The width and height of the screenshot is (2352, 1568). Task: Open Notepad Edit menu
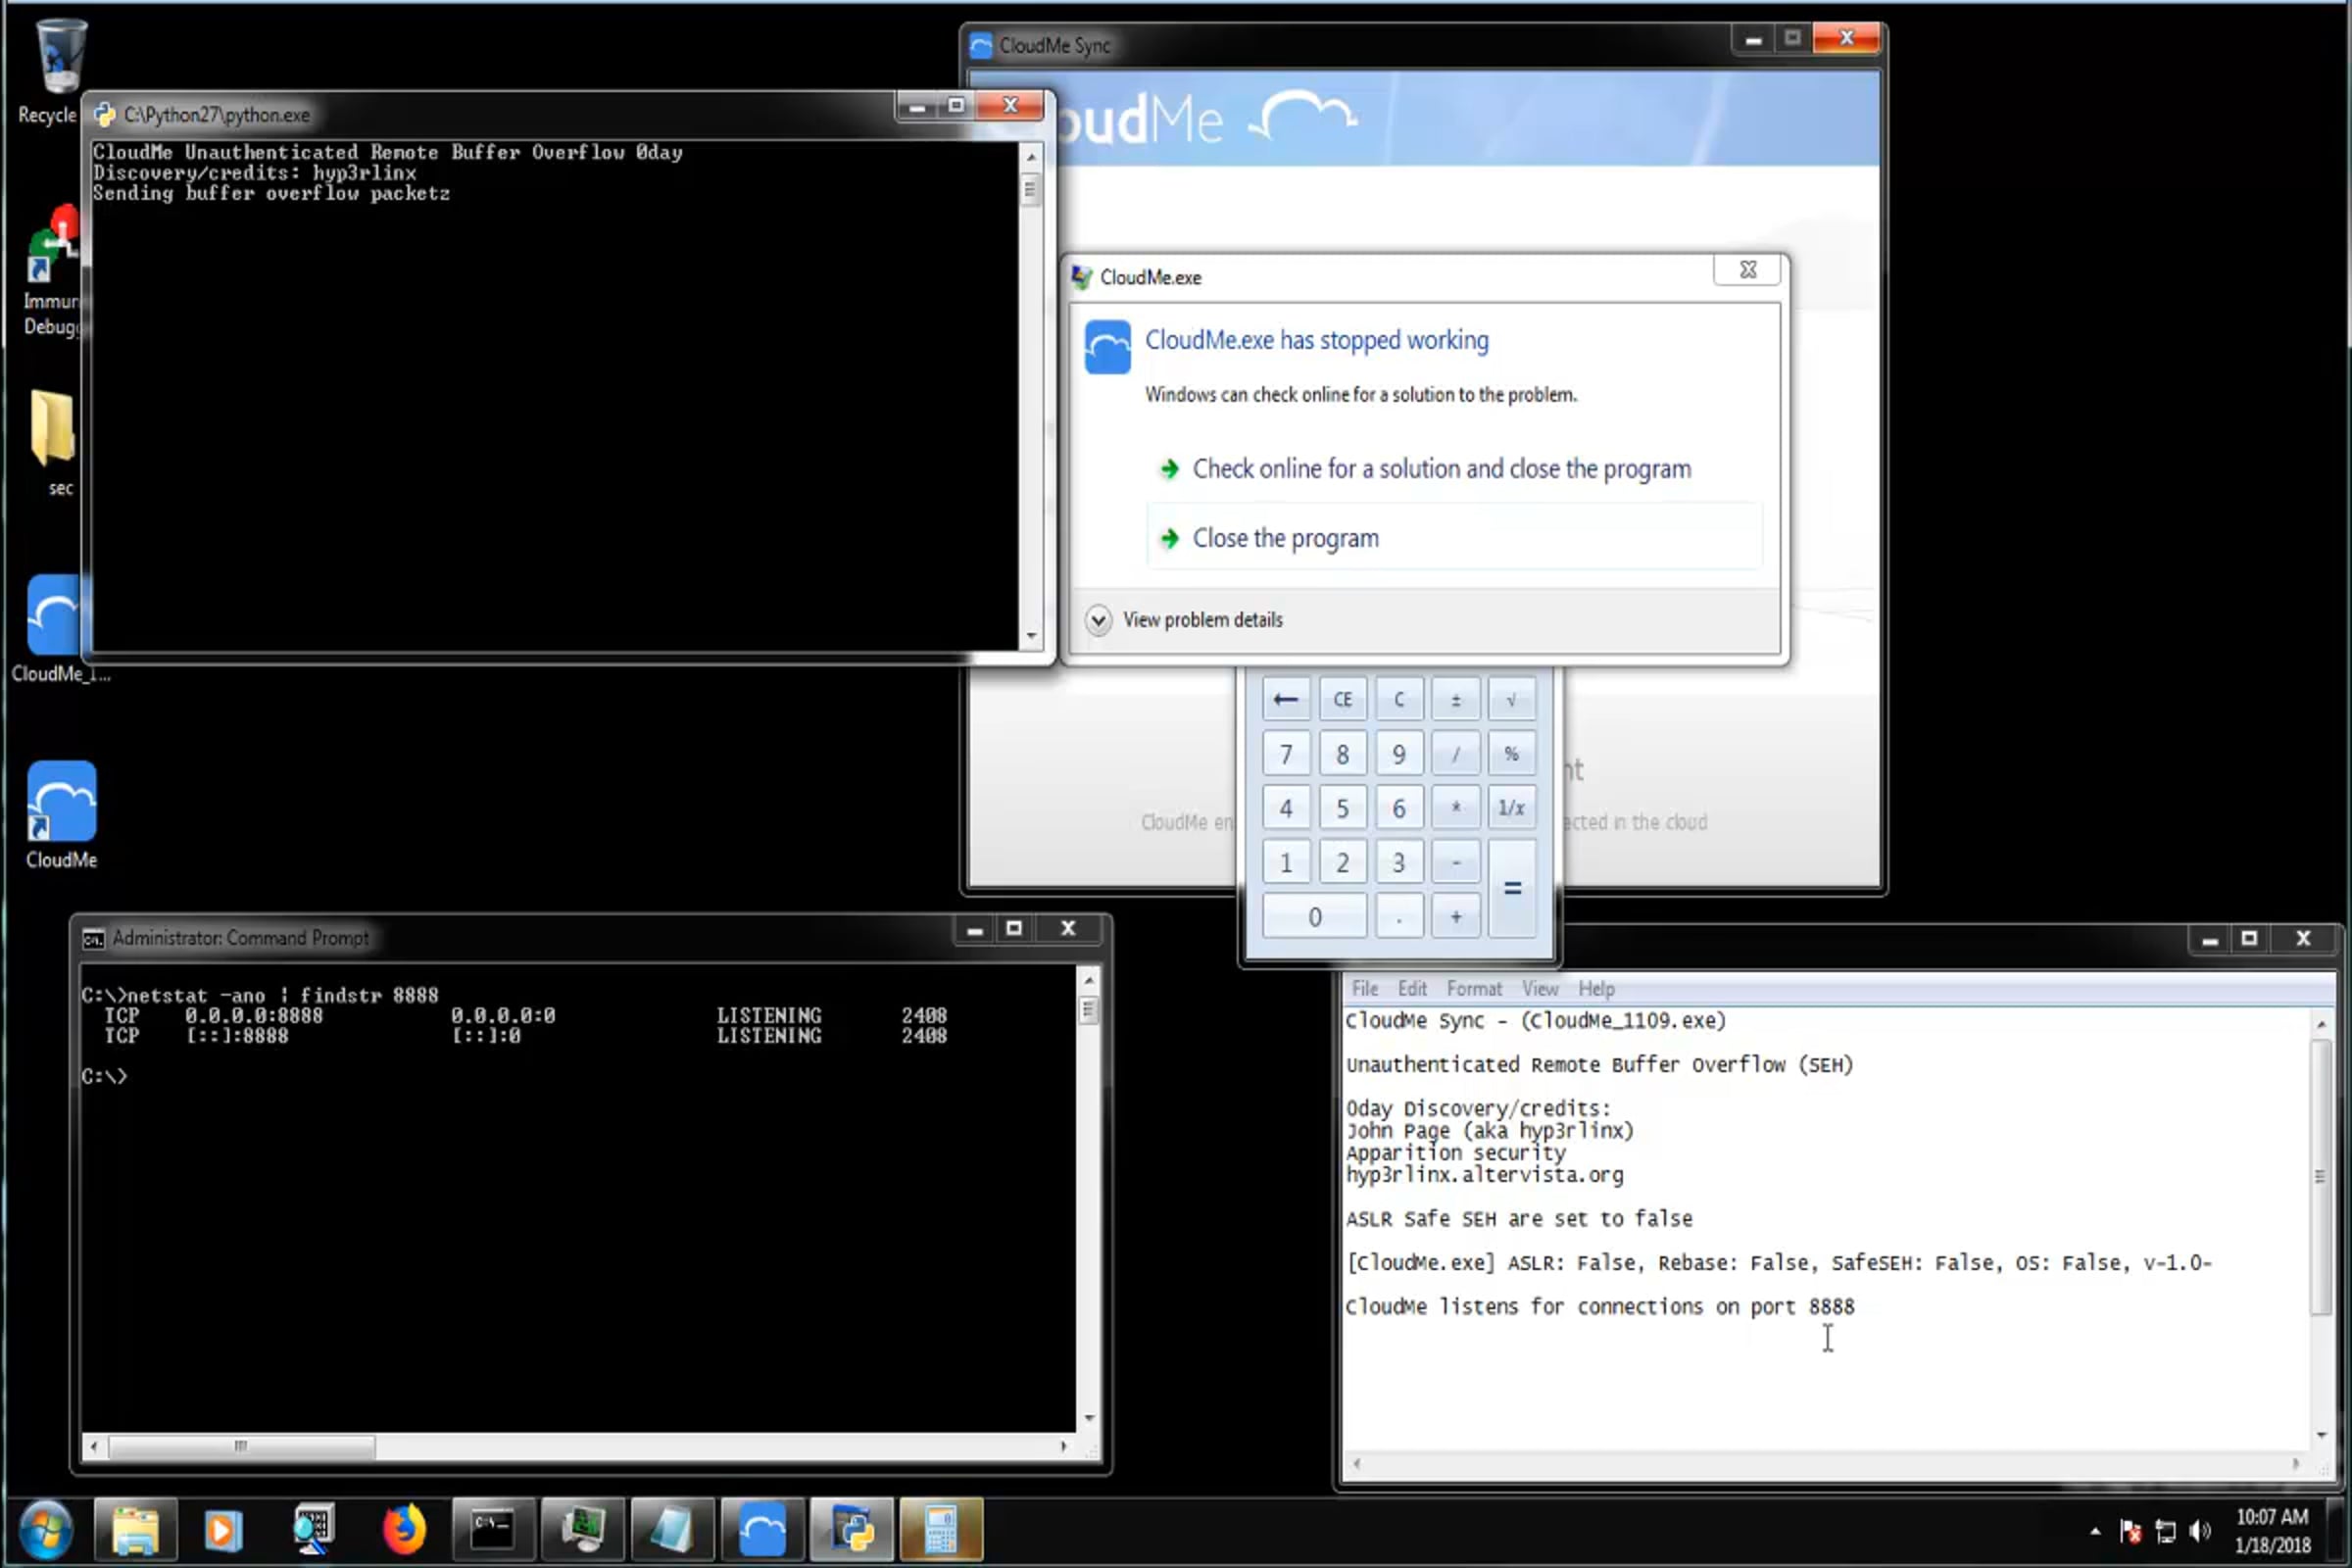tap(1412, 988)
